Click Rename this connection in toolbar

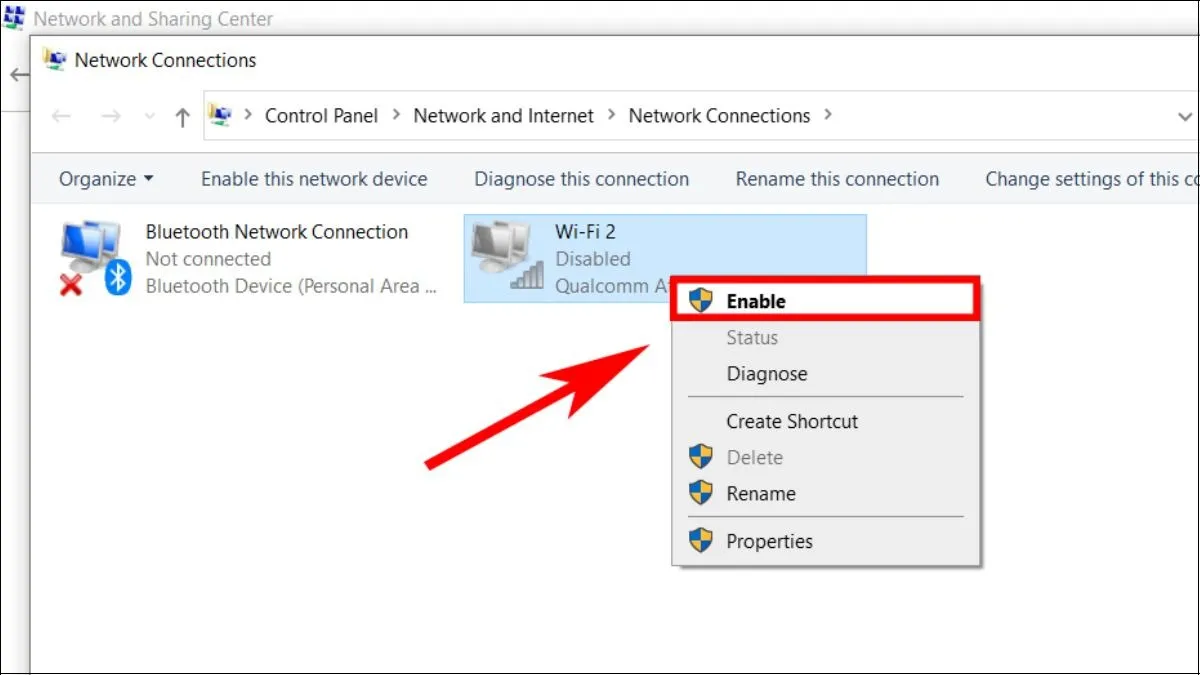[837, 179]
